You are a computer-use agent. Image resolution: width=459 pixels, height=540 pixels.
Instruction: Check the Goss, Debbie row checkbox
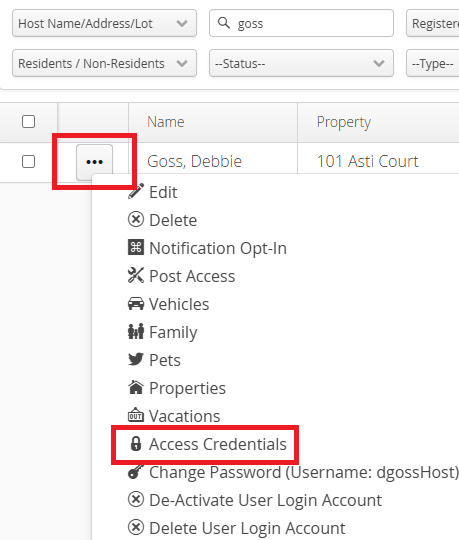28,162
